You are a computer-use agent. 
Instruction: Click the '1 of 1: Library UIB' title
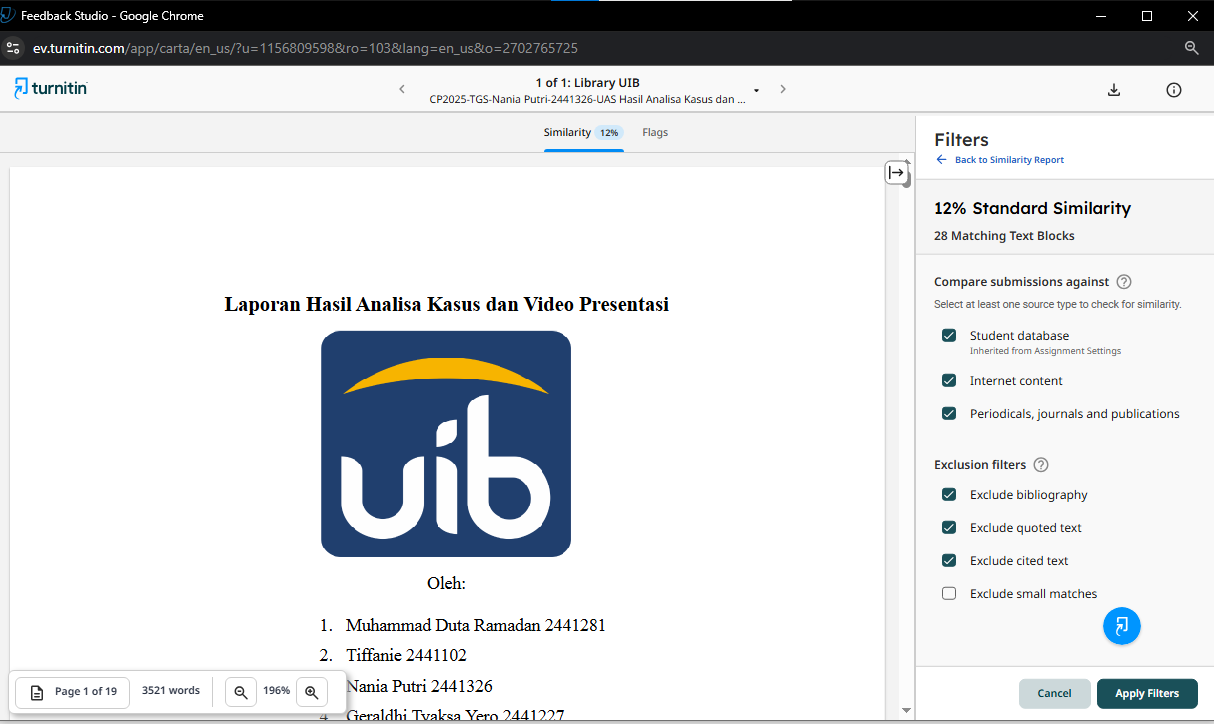point(587,83)
